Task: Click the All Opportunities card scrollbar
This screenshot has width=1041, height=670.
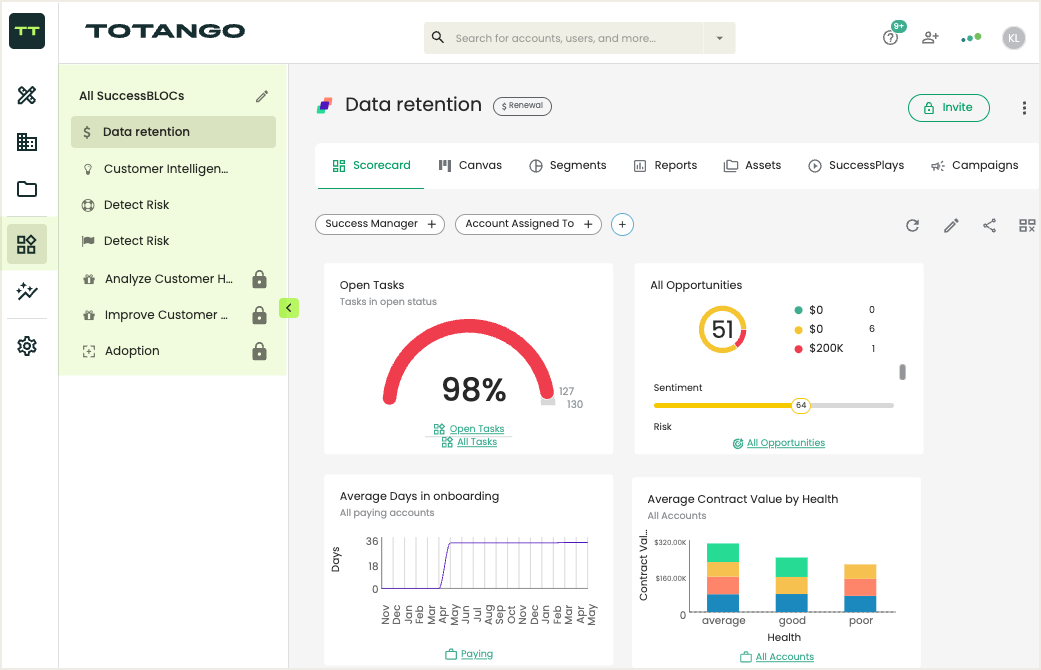Action: tap(902, 372)
